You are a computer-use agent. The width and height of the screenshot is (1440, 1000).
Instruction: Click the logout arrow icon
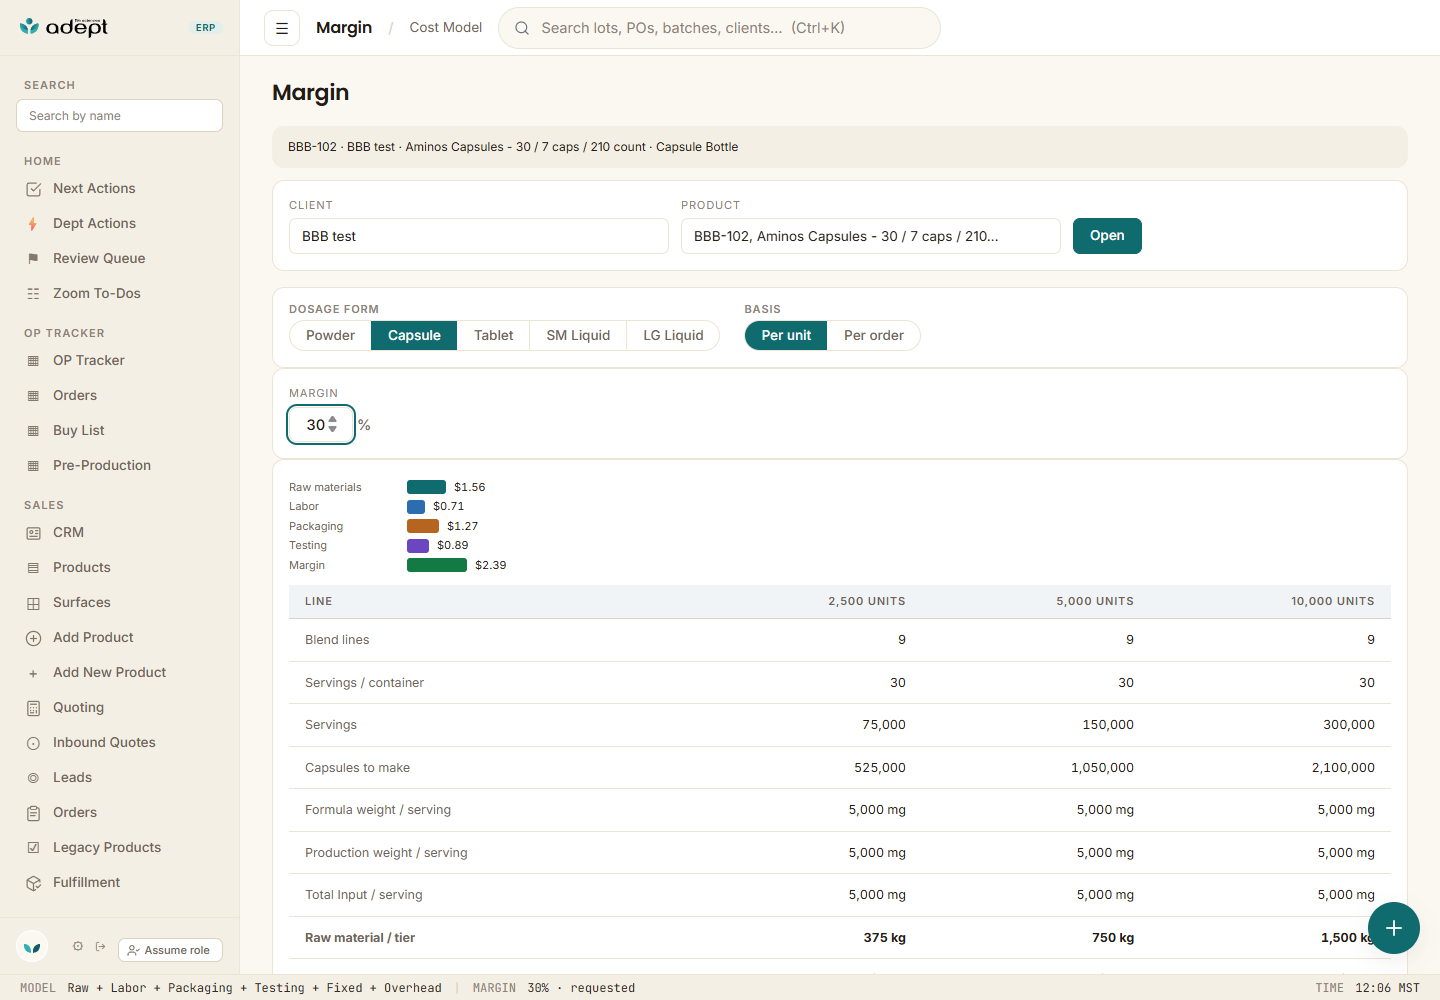point(100,946)
